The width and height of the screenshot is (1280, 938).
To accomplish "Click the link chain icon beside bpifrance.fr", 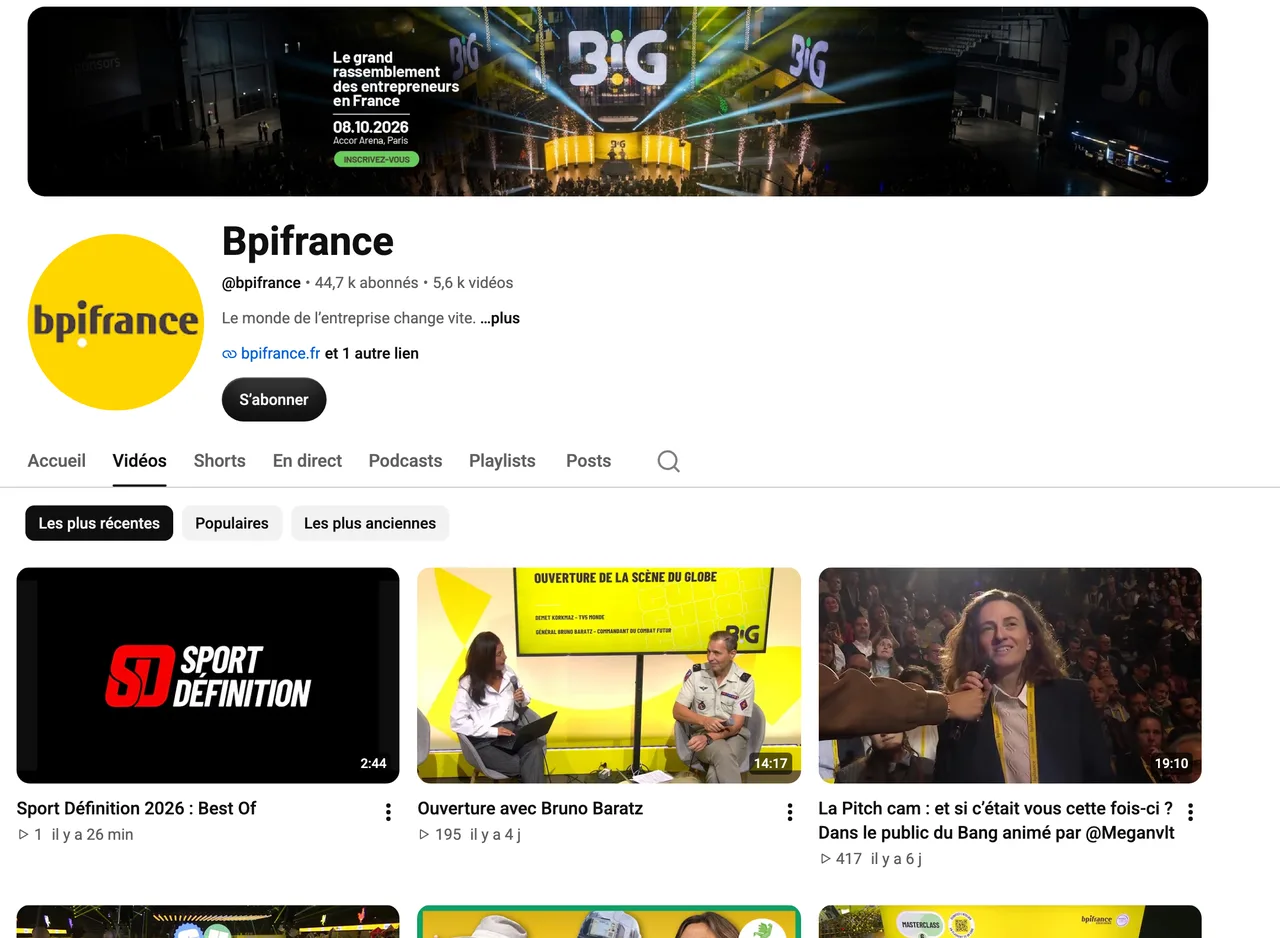I will point(229,354).
